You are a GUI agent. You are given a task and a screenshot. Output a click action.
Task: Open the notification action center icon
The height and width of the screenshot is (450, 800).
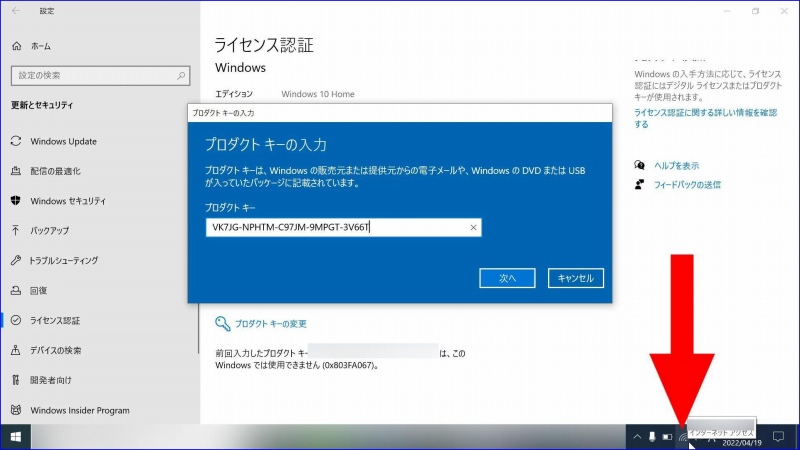(778, 437)
